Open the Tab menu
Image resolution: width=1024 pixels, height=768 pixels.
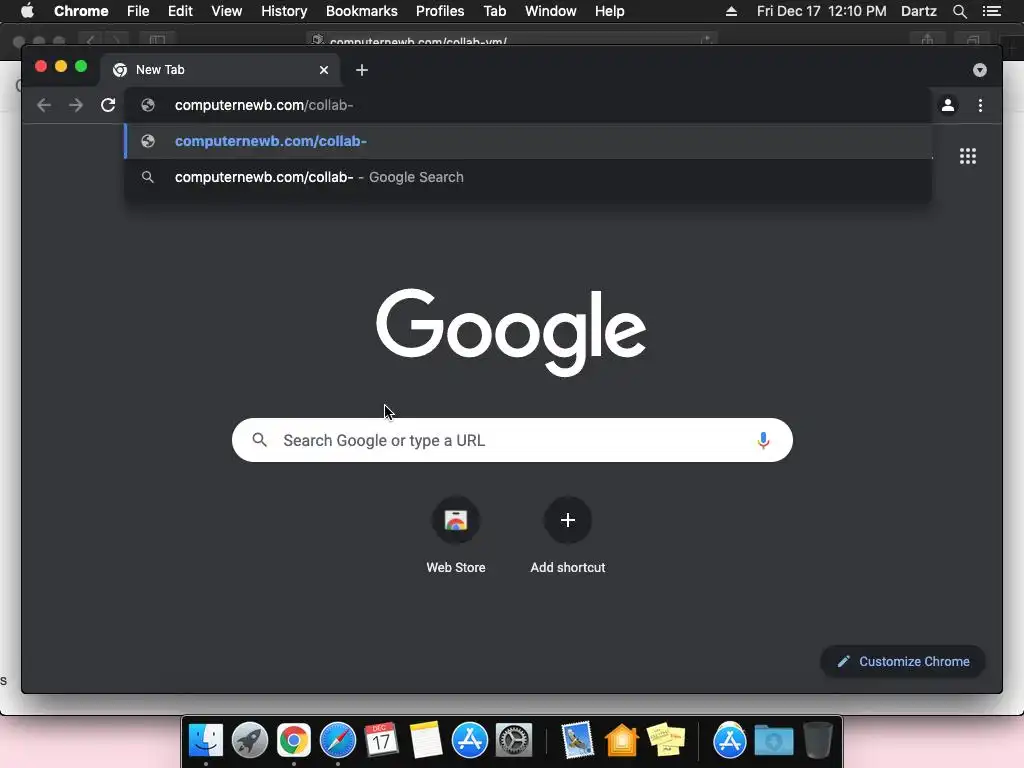pyautogui.click(x=494, y=11)
